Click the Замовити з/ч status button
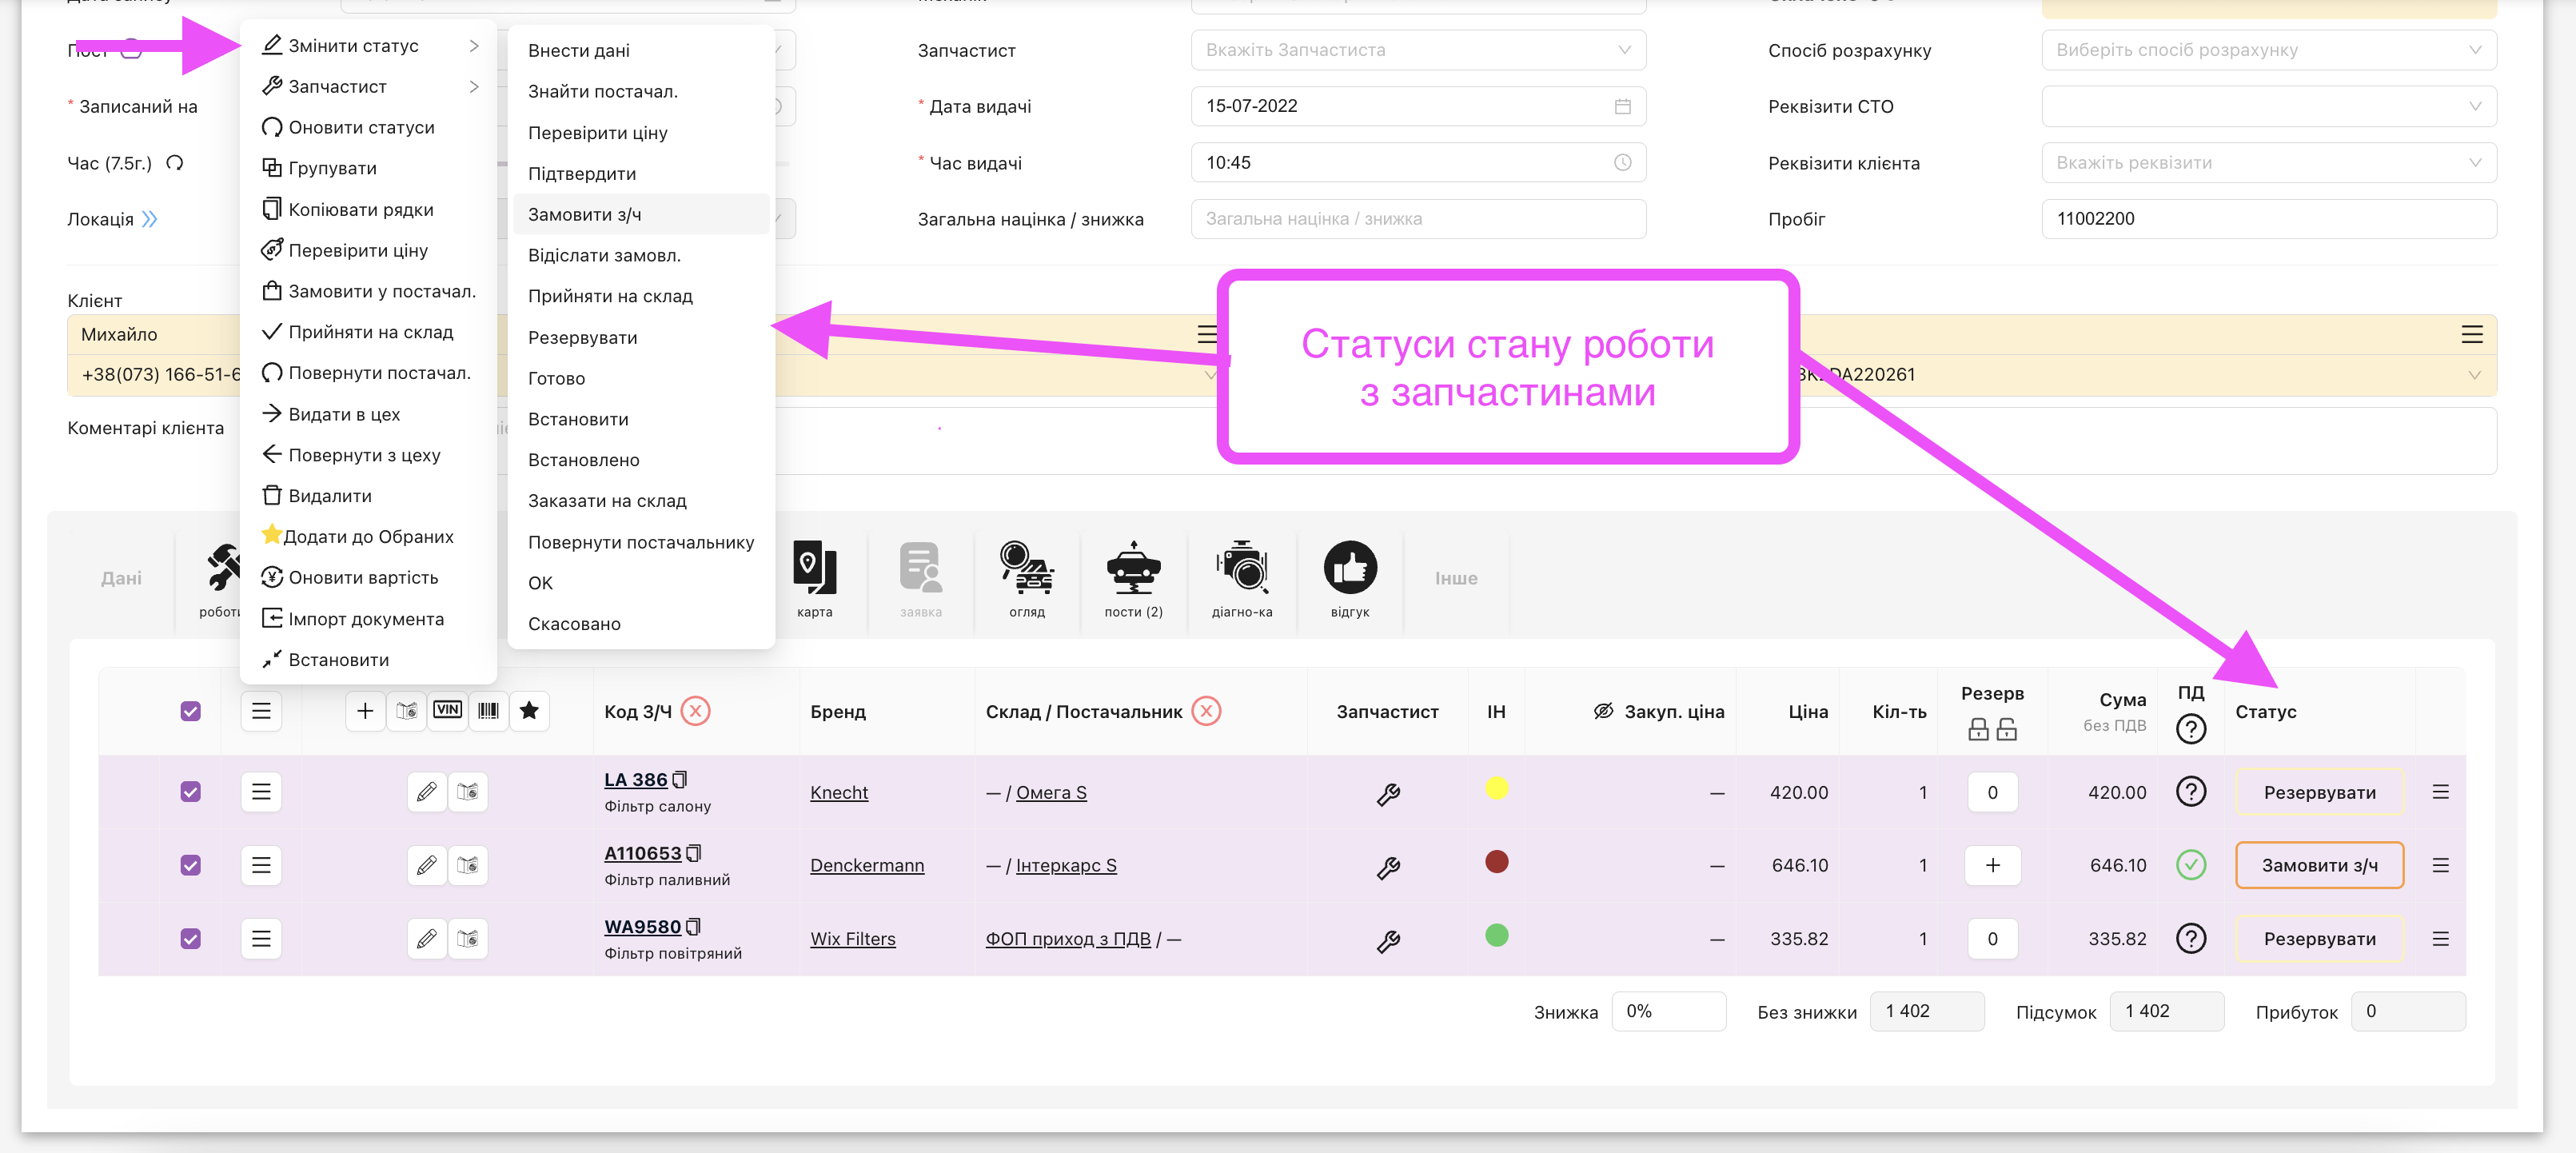 [2318, 865]
